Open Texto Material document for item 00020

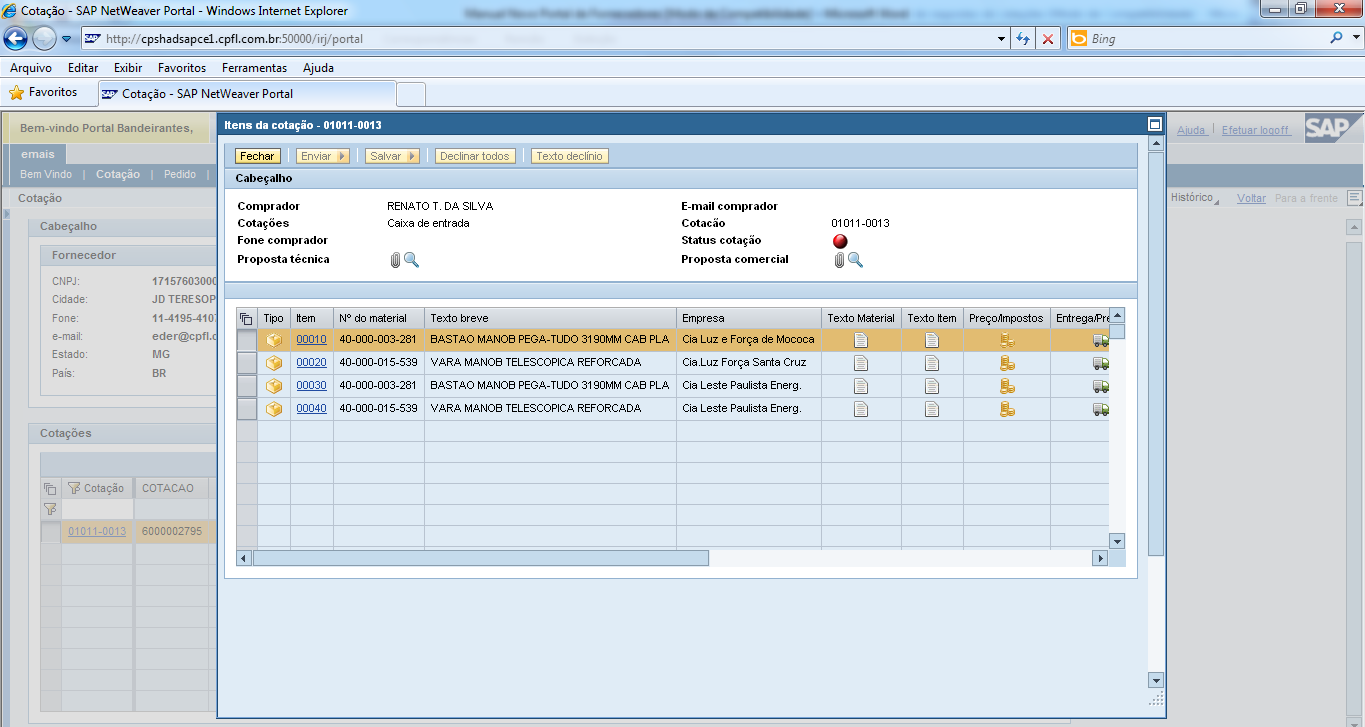click(x=860, y=363)
